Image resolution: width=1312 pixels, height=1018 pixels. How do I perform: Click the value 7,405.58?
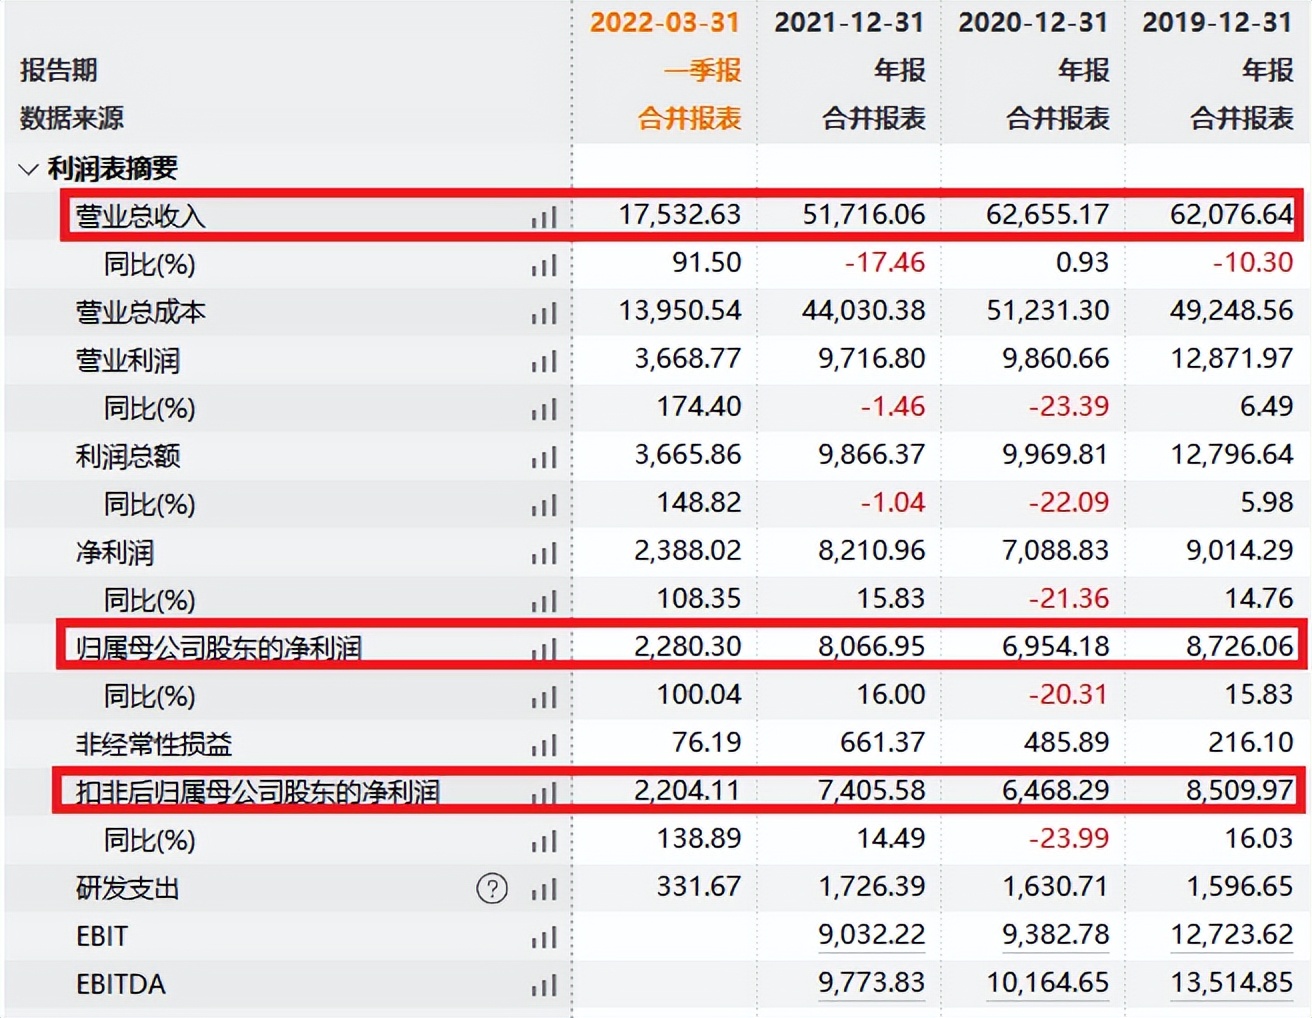871,791
